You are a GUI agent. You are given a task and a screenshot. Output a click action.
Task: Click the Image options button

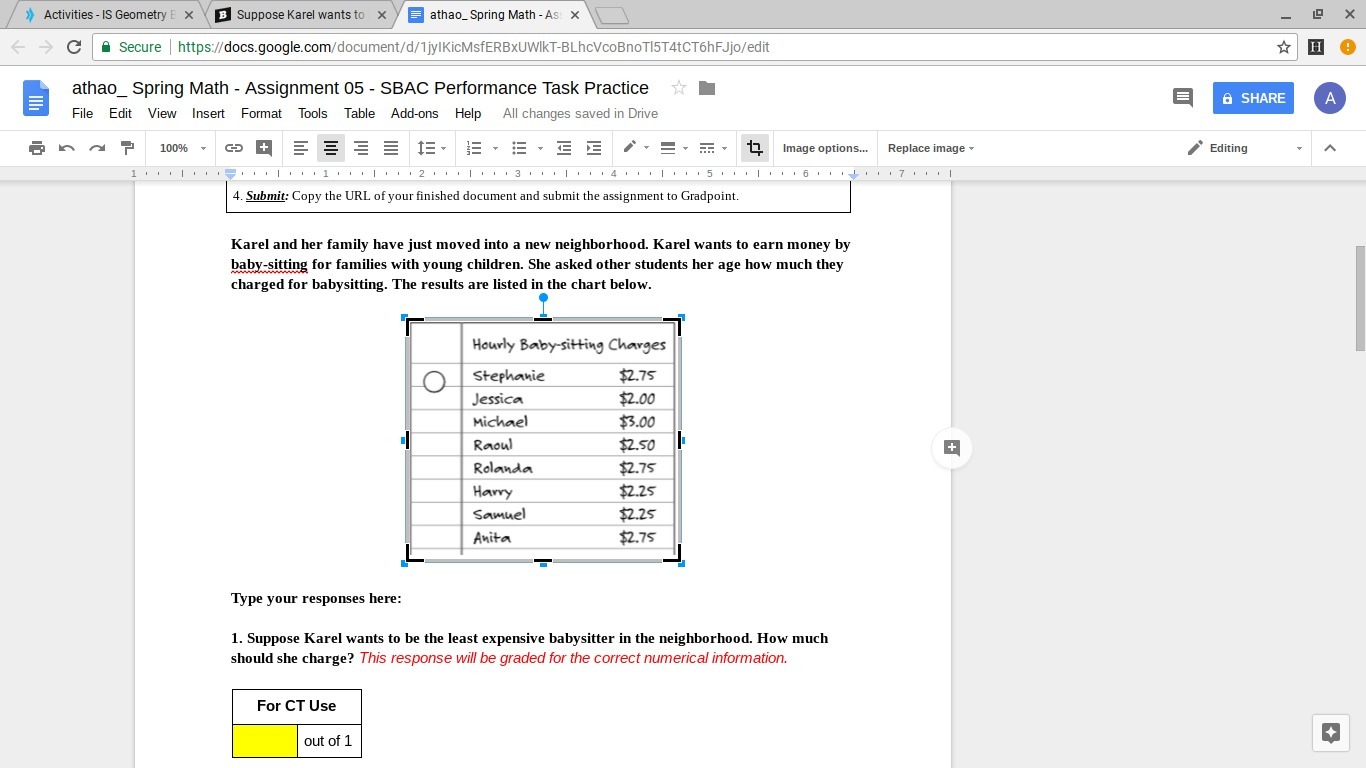tap(825, 148)
